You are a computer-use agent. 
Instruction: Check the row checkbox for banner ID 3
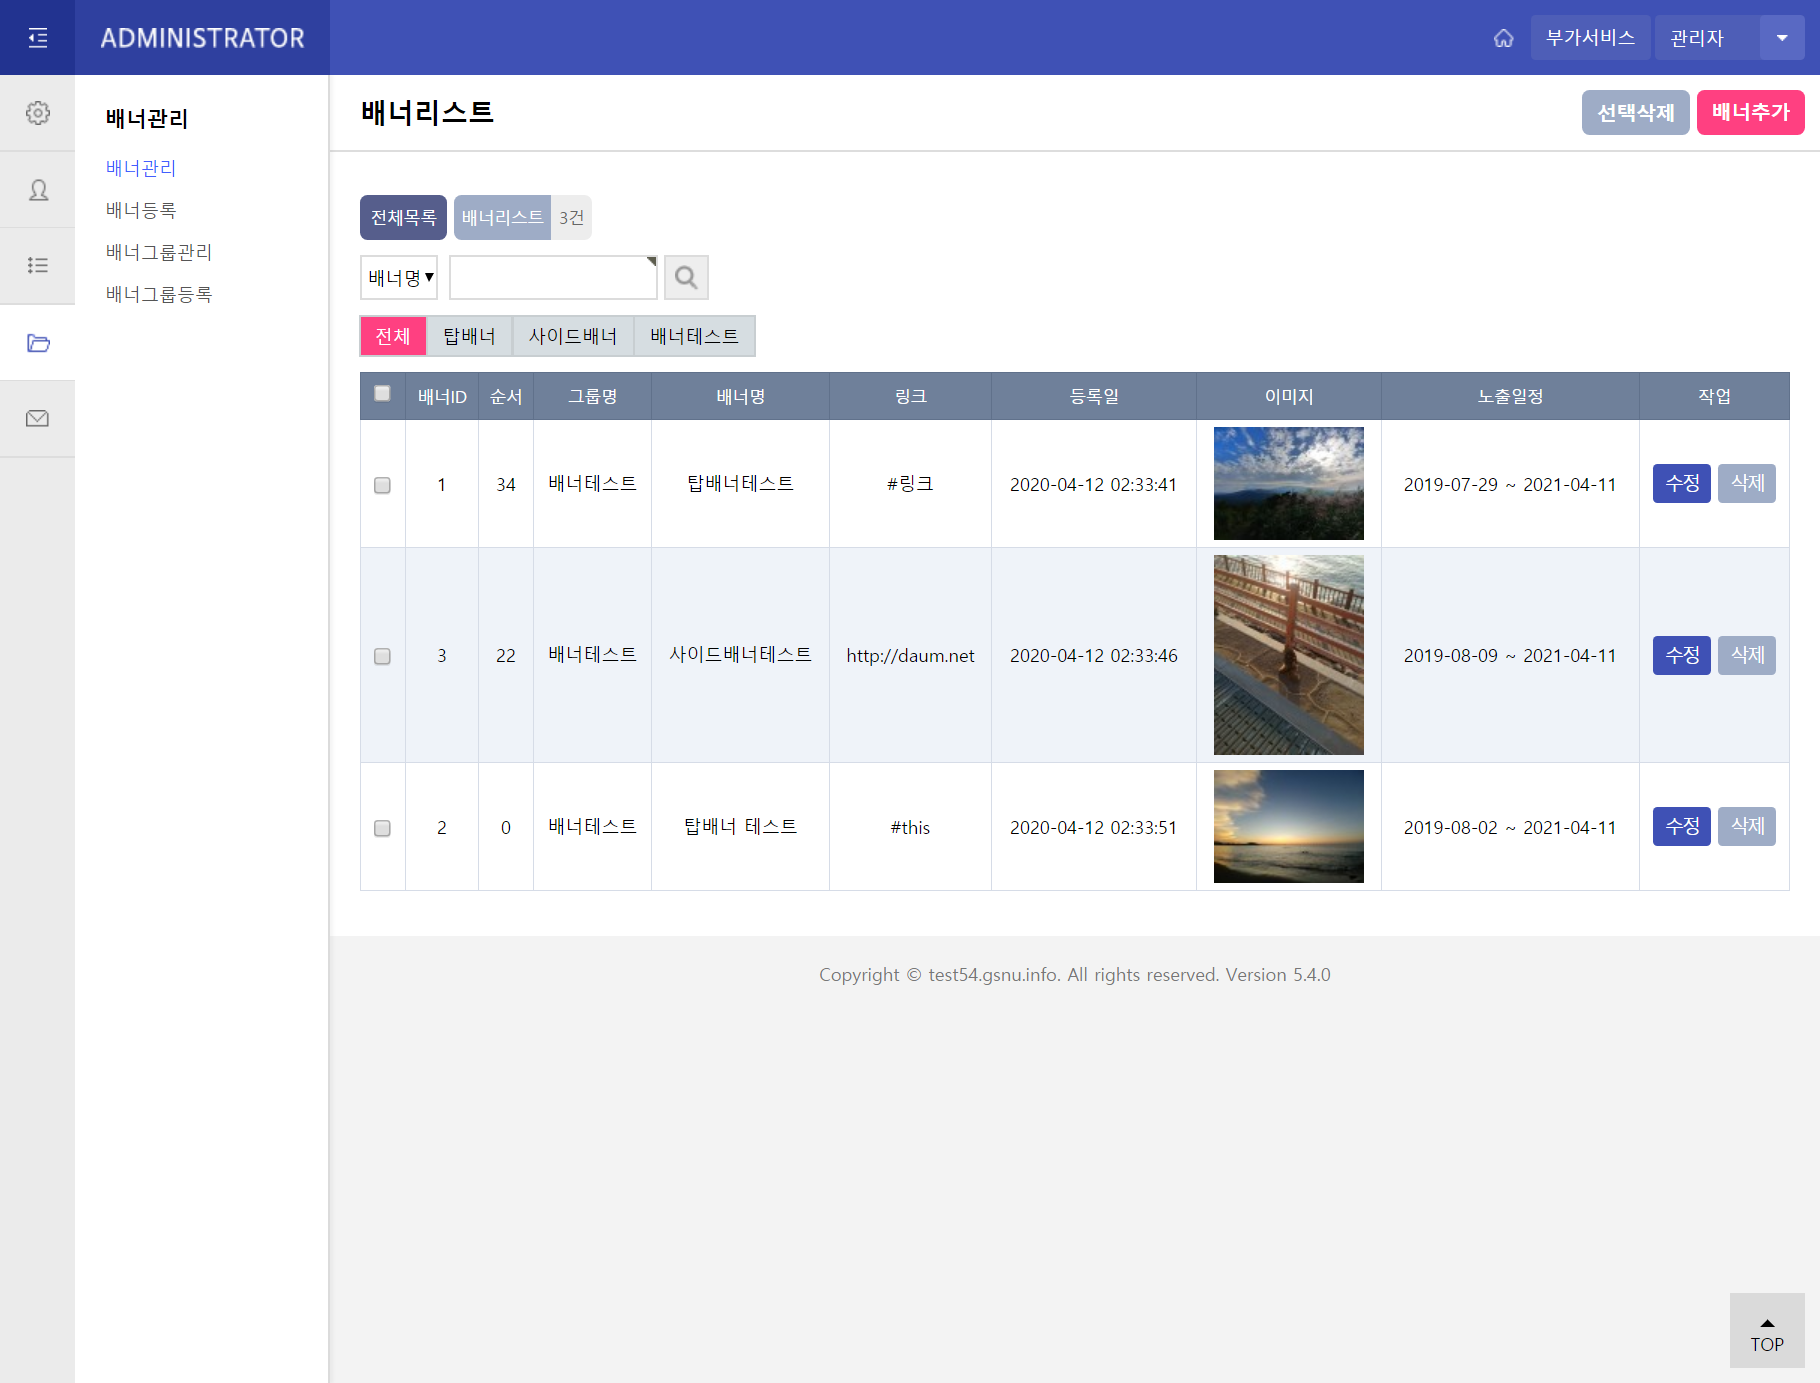tap(382, 656)
